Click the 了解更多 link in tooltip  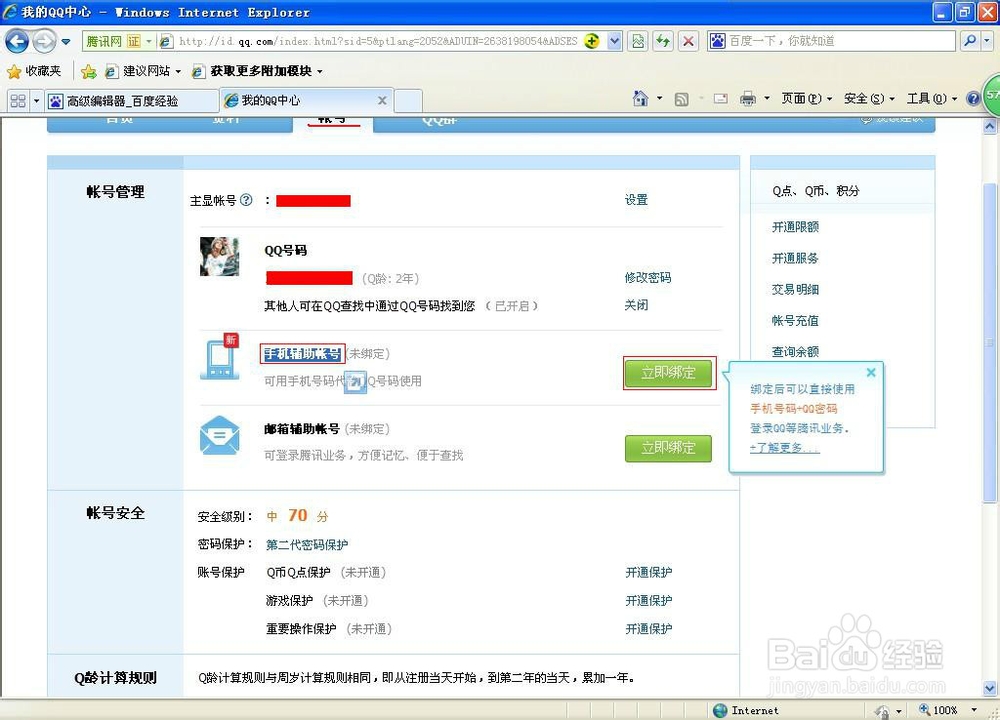(x=784, y=448)
